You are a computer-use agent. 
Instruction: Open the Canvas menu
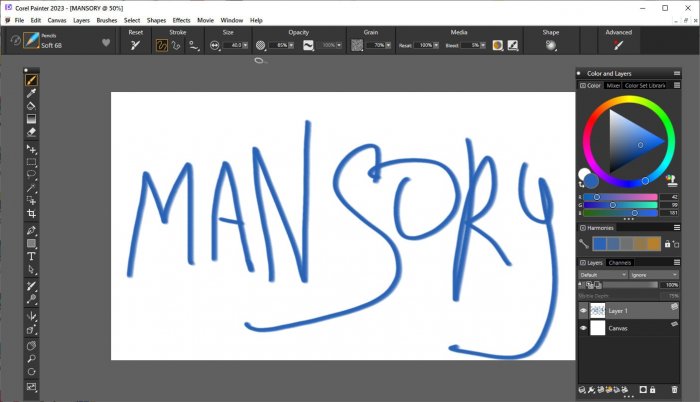57,20
